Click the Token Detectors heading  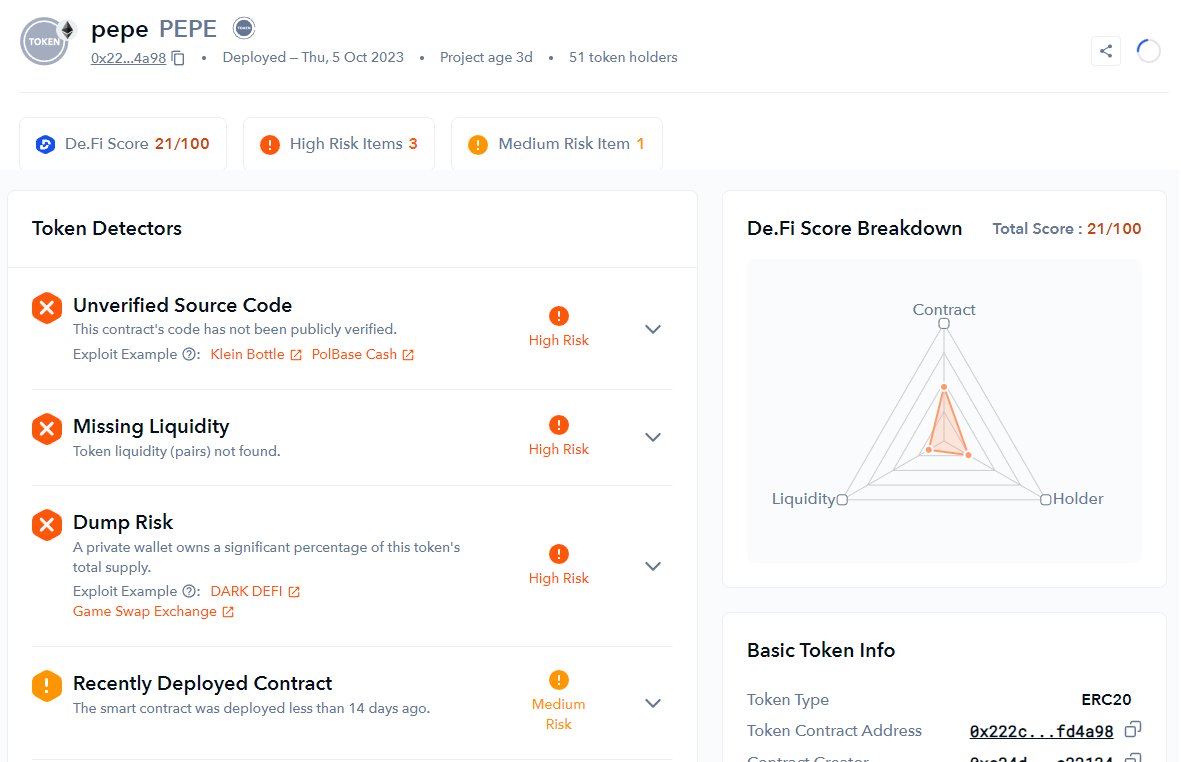point(107,228)
